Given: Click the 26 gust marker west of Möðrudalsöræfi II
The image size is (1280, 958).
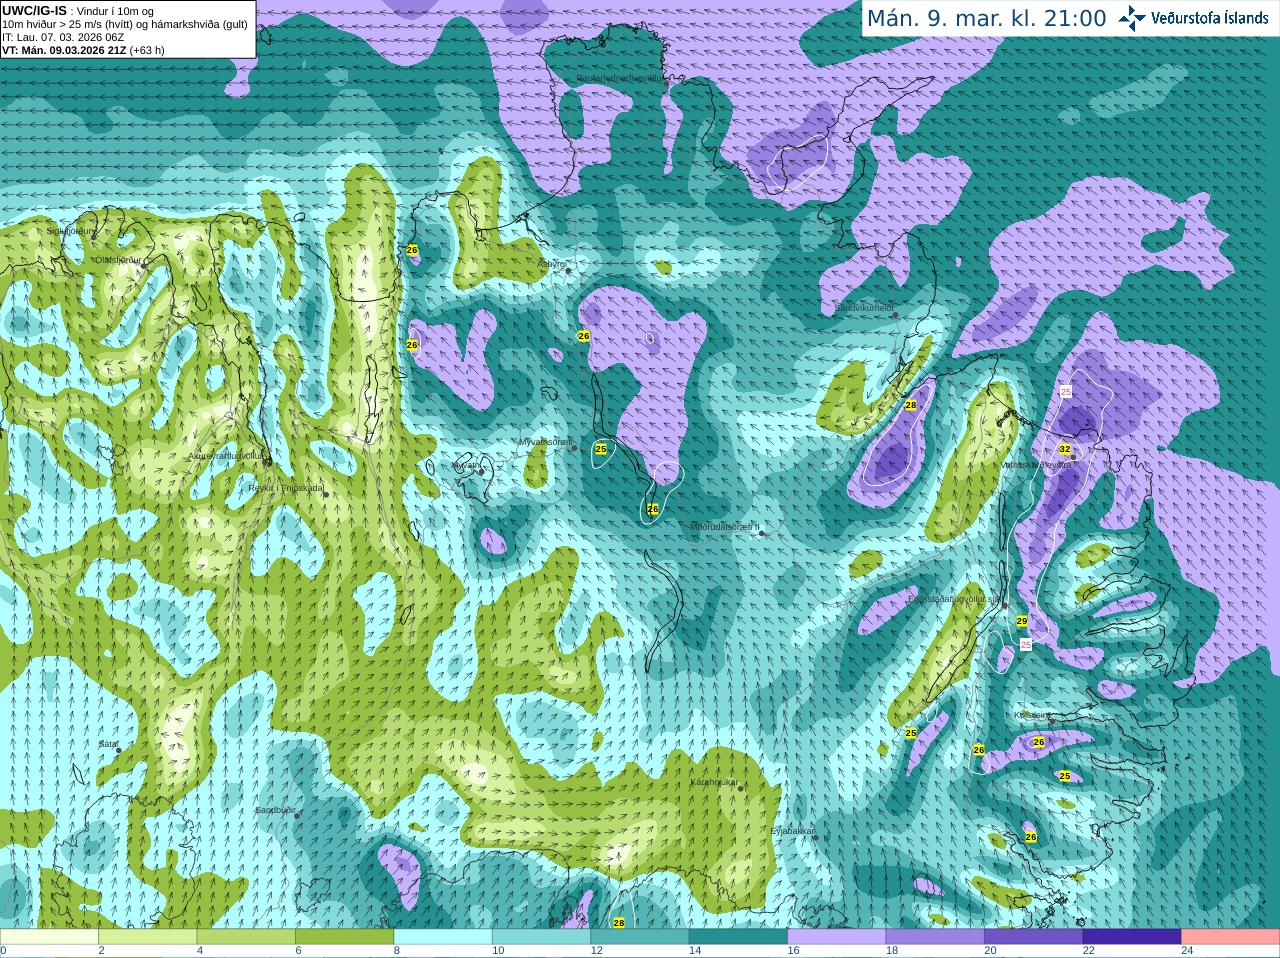Looking at the screenshot, I should point(653,509).
